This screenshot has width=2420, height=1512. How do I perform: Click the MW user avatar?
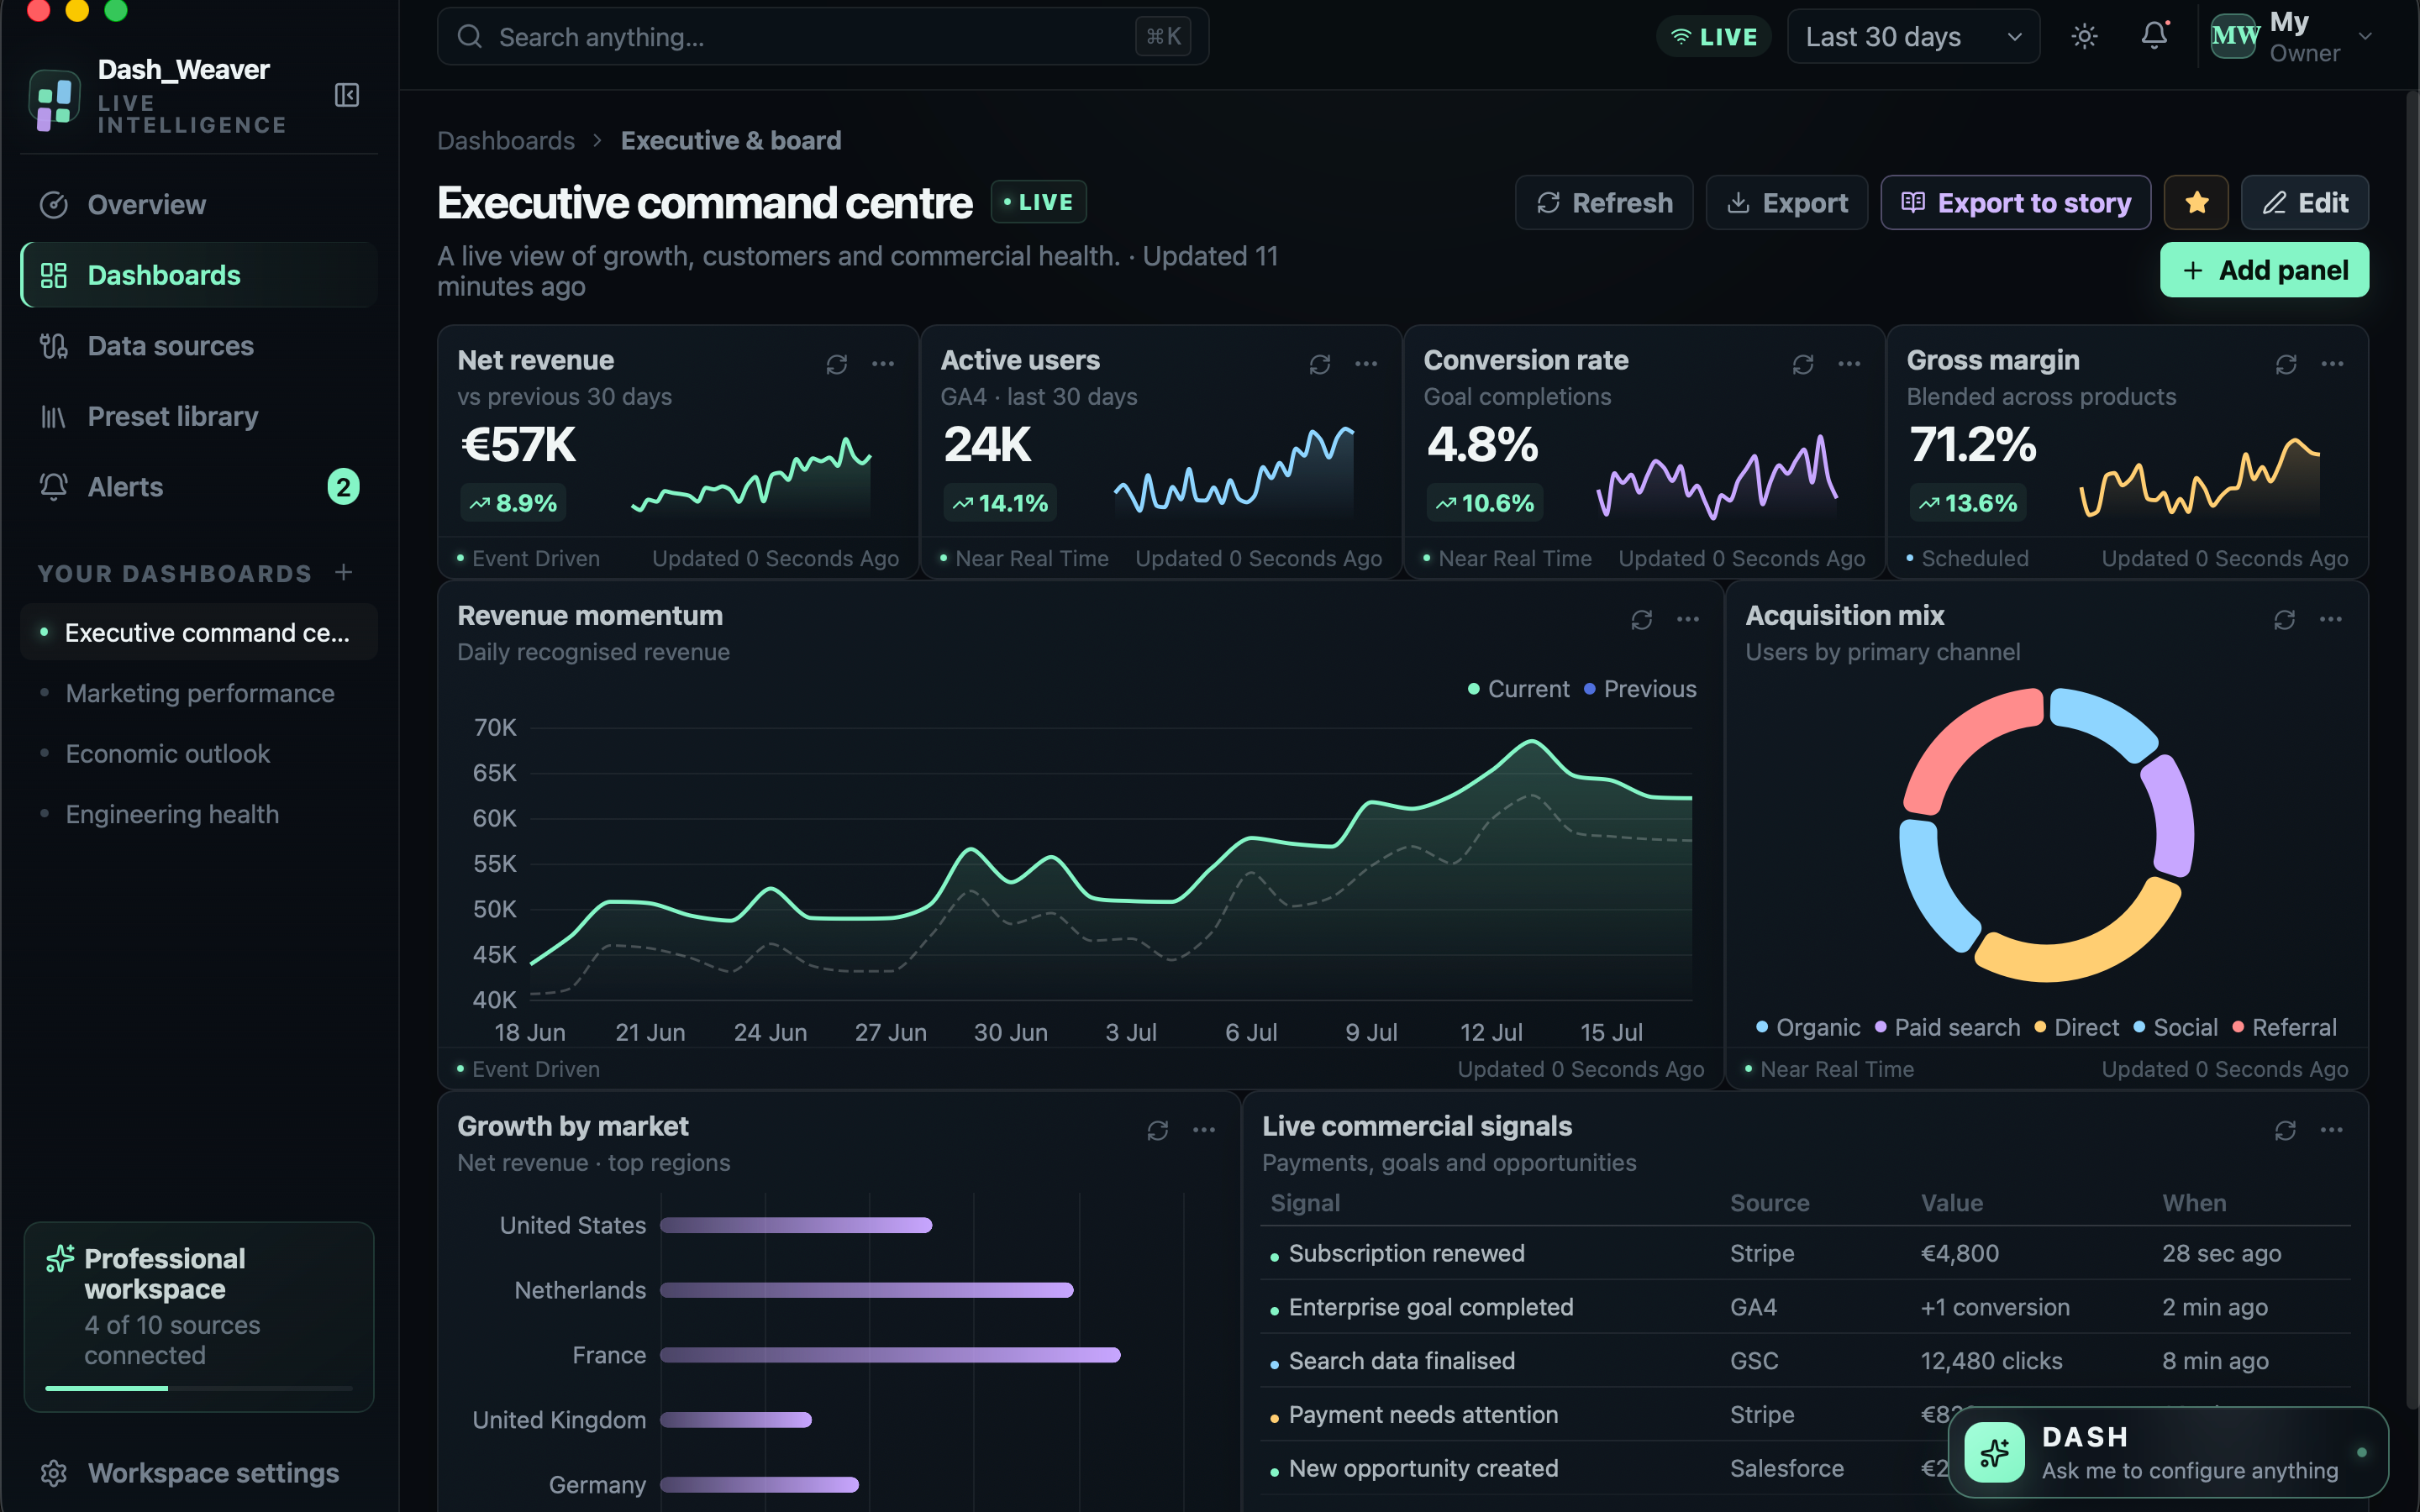pos(2234,37)
